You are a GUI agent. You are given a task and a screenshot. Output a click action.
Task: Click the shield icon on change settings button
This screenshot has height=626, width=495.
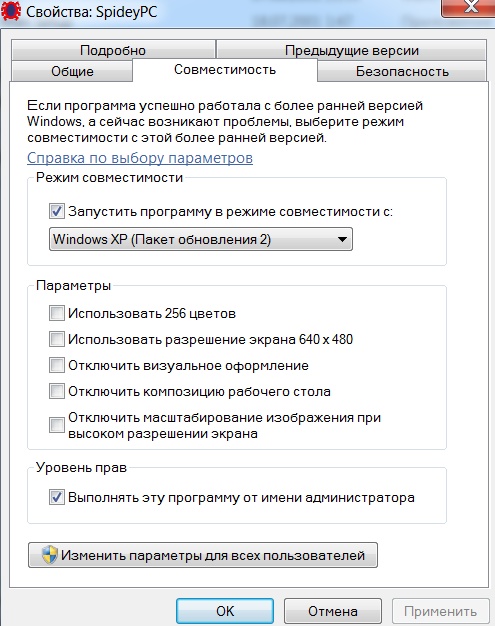point(50,555)
